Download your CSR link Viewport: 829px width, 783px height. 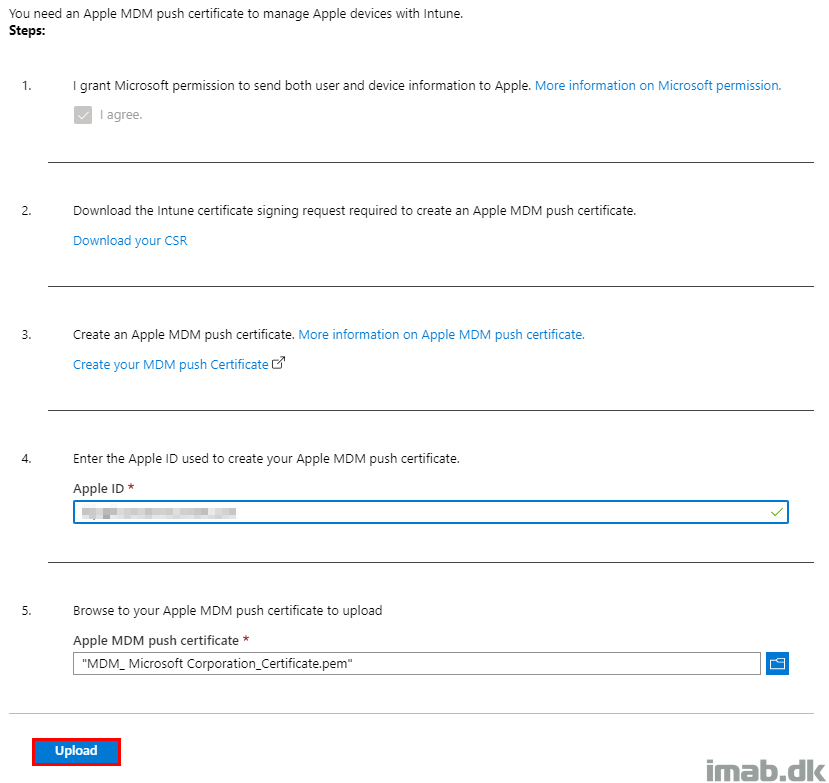click(x=130, y=241)
